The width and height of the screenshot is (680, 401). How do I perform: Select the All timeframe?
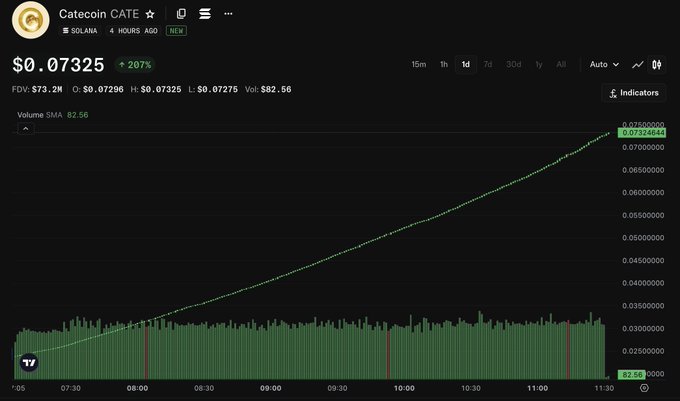pyautogui.click(x=561, y=65)
